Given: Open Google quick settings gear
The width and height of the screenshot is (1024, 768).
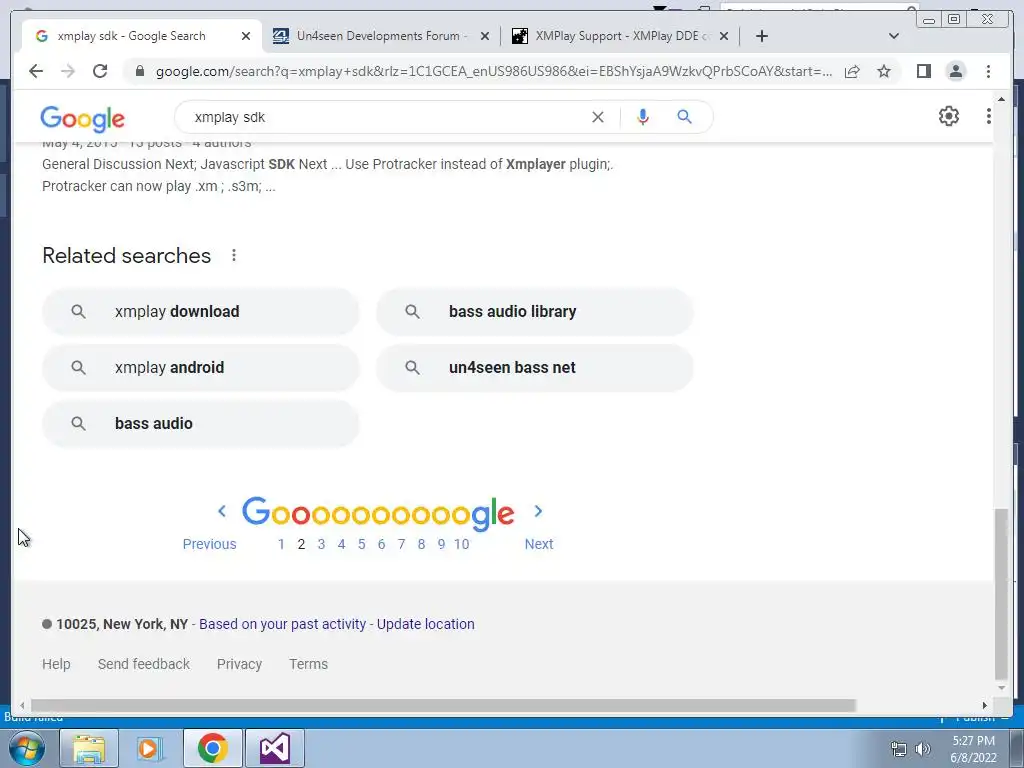Looking at the screenshot, I should coord(948,116).
